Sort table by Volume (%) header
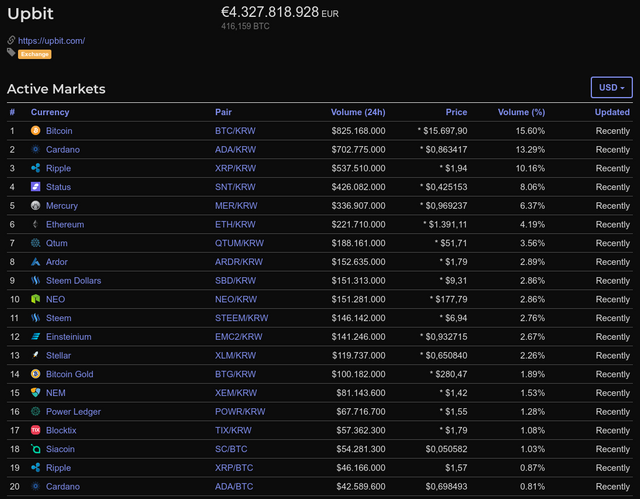The image size is (640, 499). point(521,112)
